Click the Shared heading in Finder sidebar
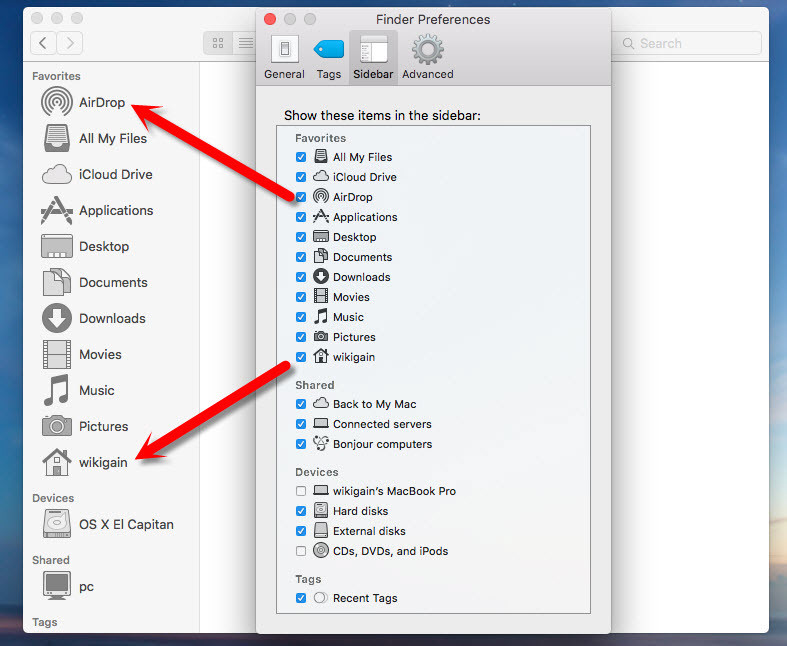This screenshot has width=787, height=646. [x=51, y=560]
